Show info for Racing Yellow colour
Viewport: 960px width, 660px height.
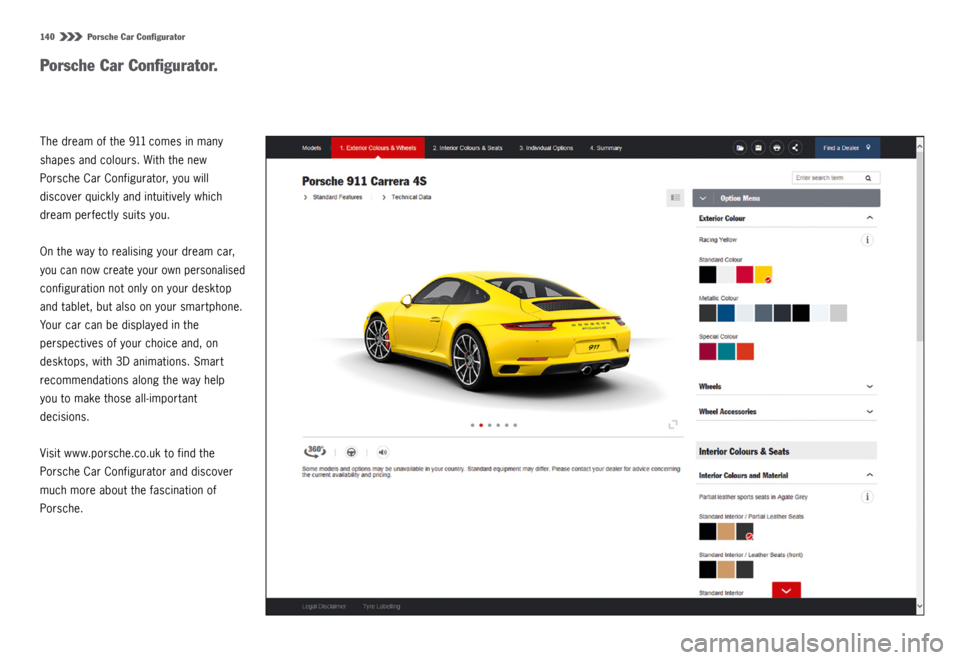(x=867, y=240)
